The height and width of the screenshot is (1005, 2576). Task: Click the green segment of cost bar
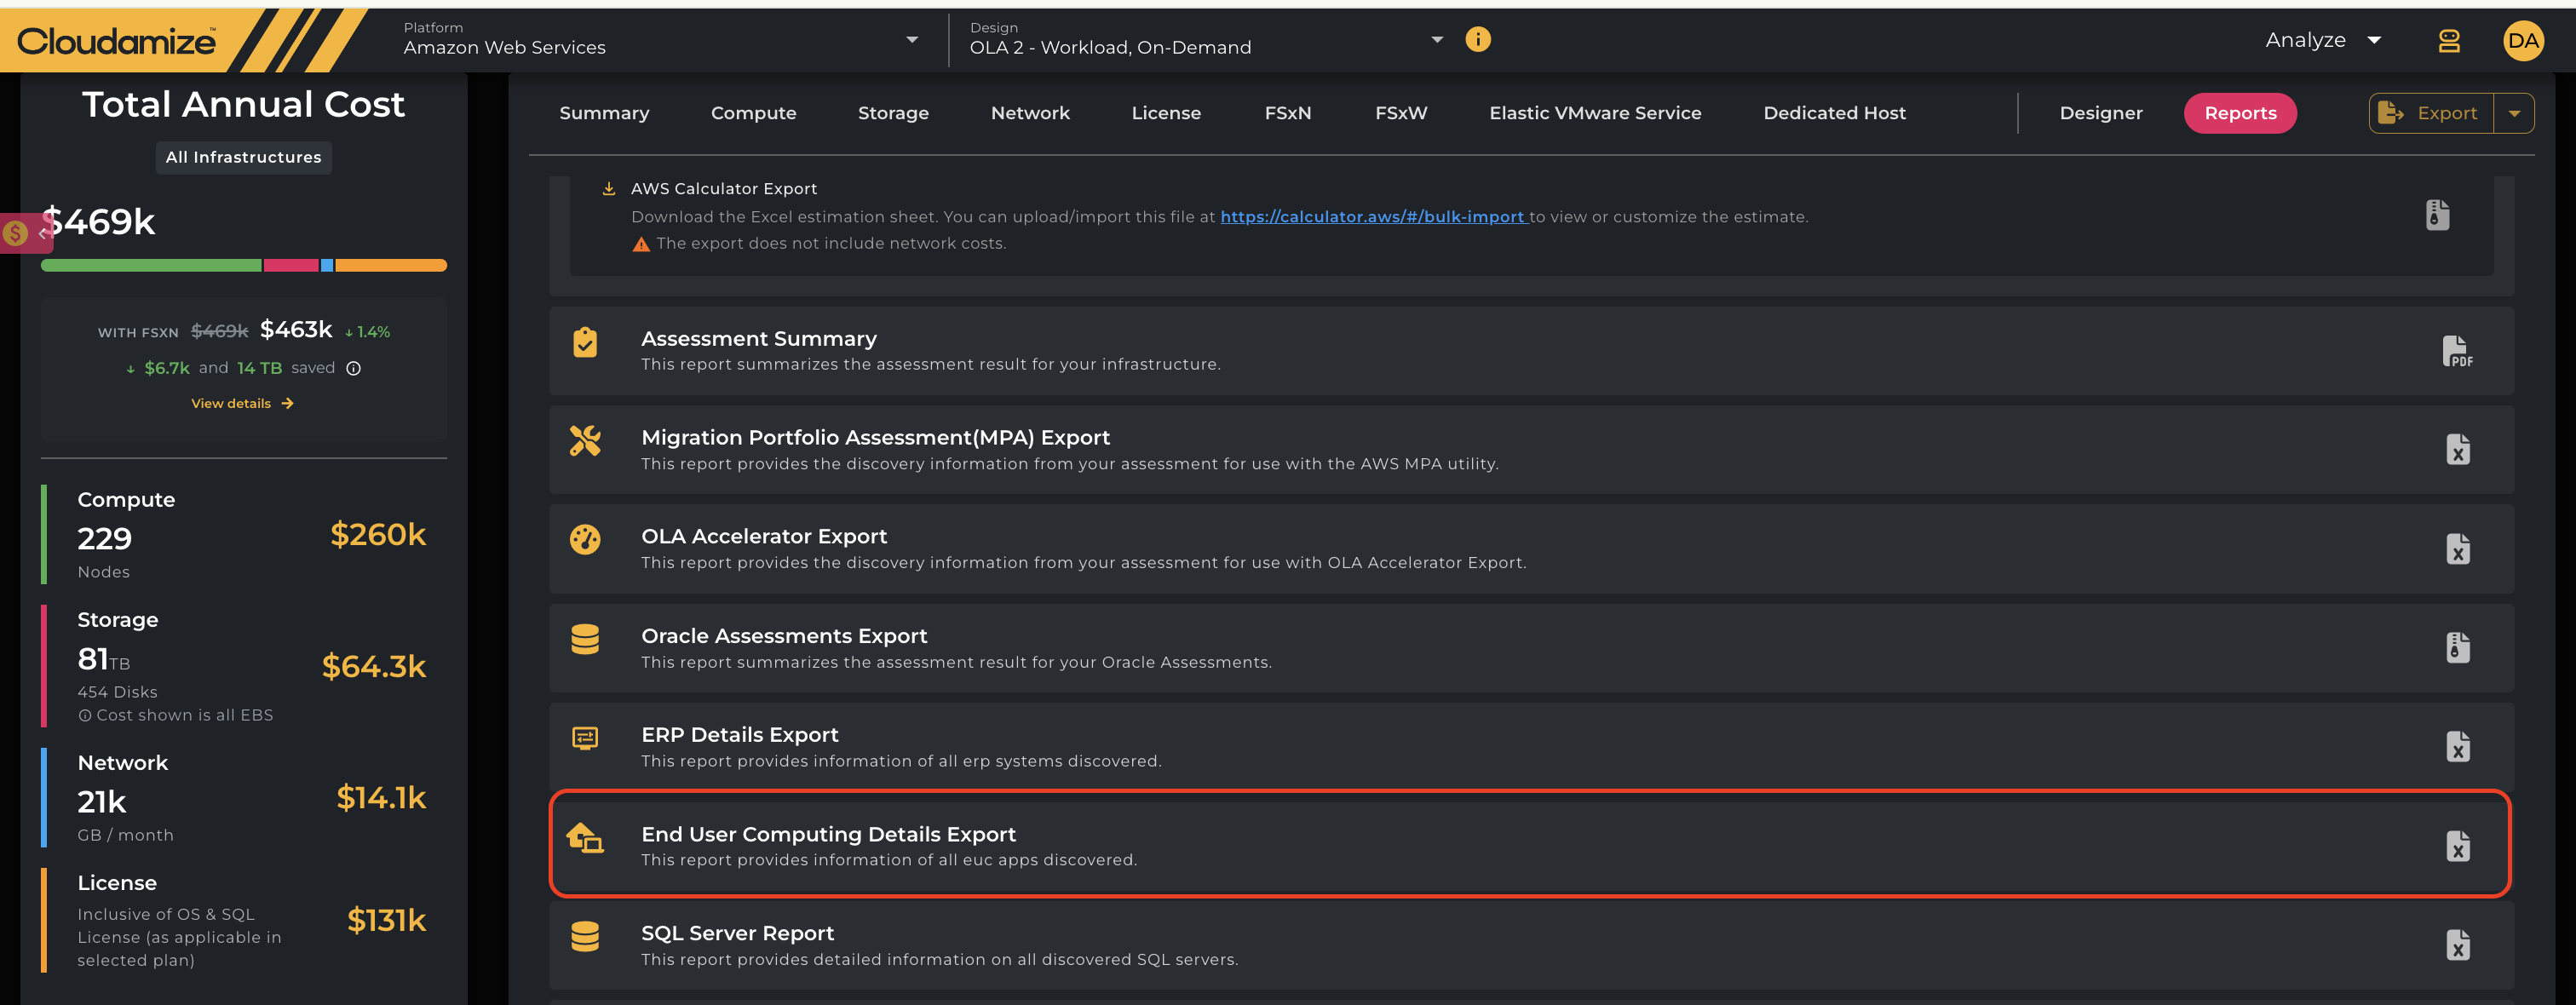(x=151, y=265)
